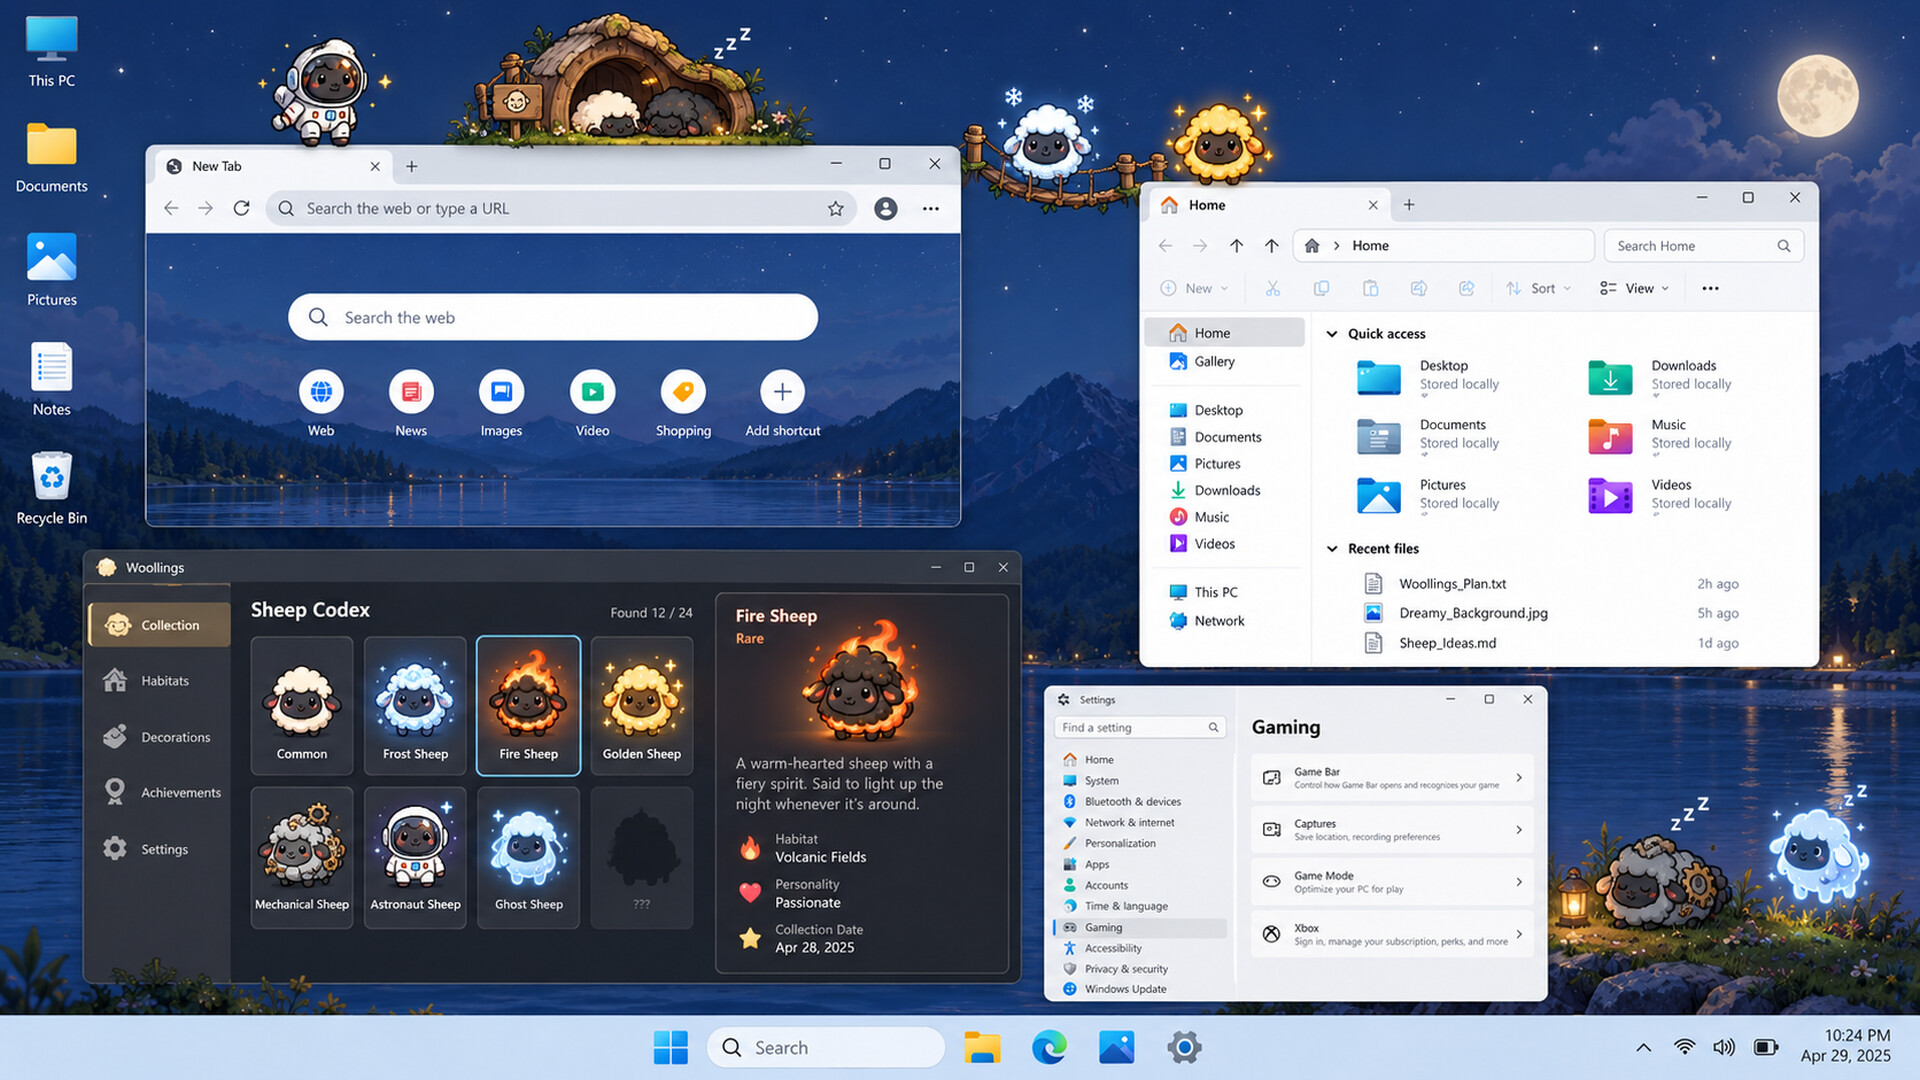Screen dimensions: 1920x1080
Task: Open the Shopping shortcut on New Tab
Action: 683,404
